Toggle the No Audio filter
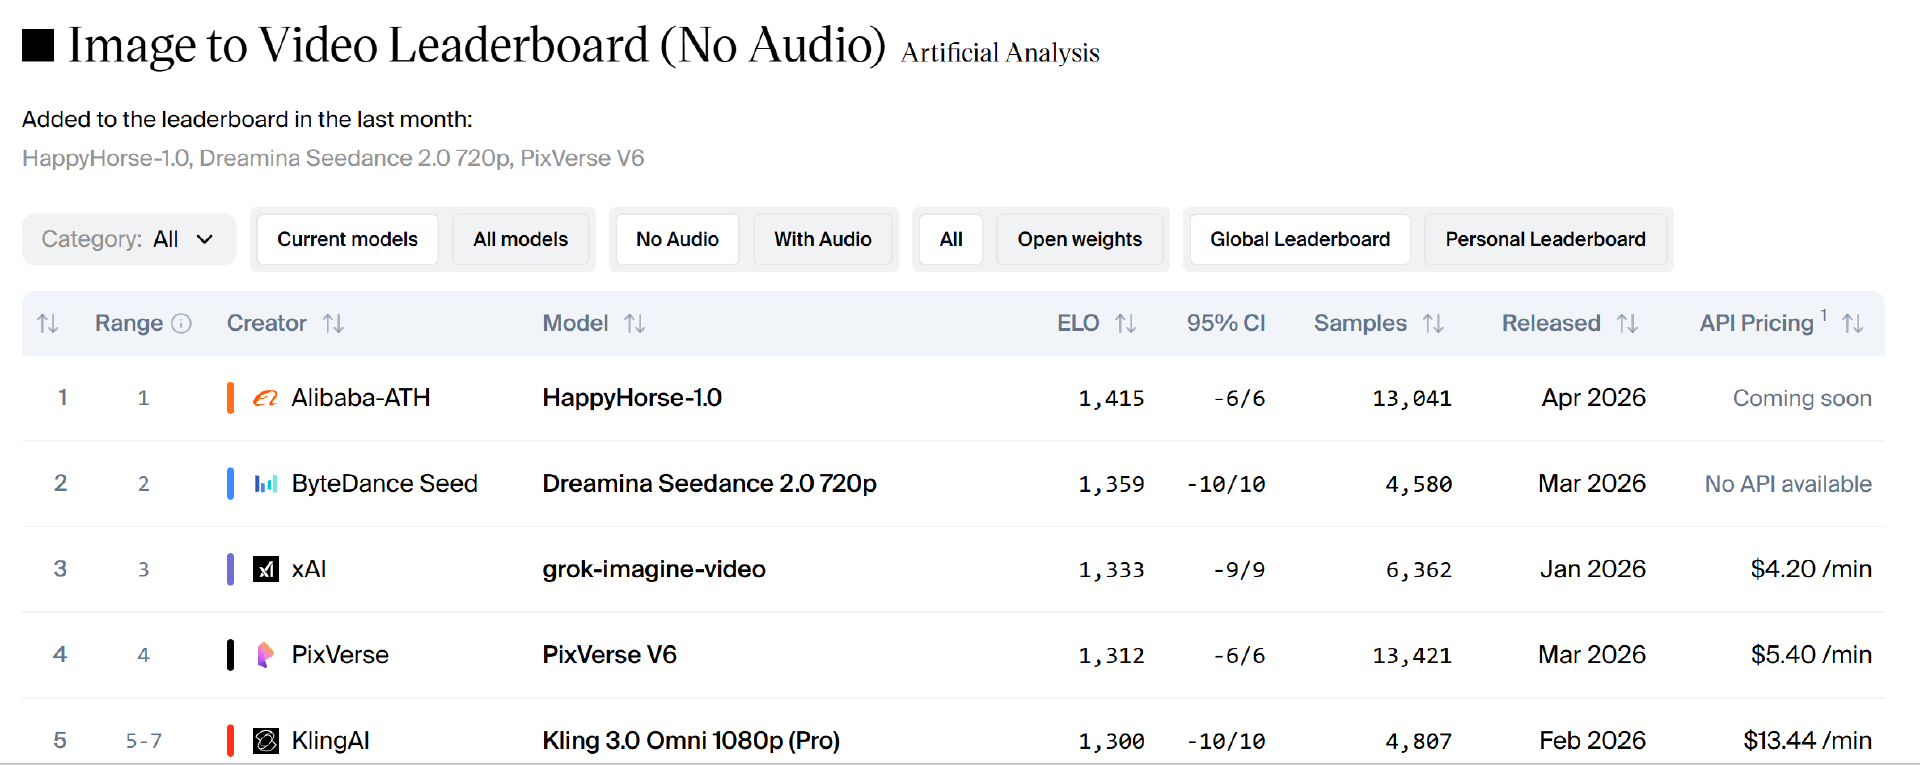 677,239
